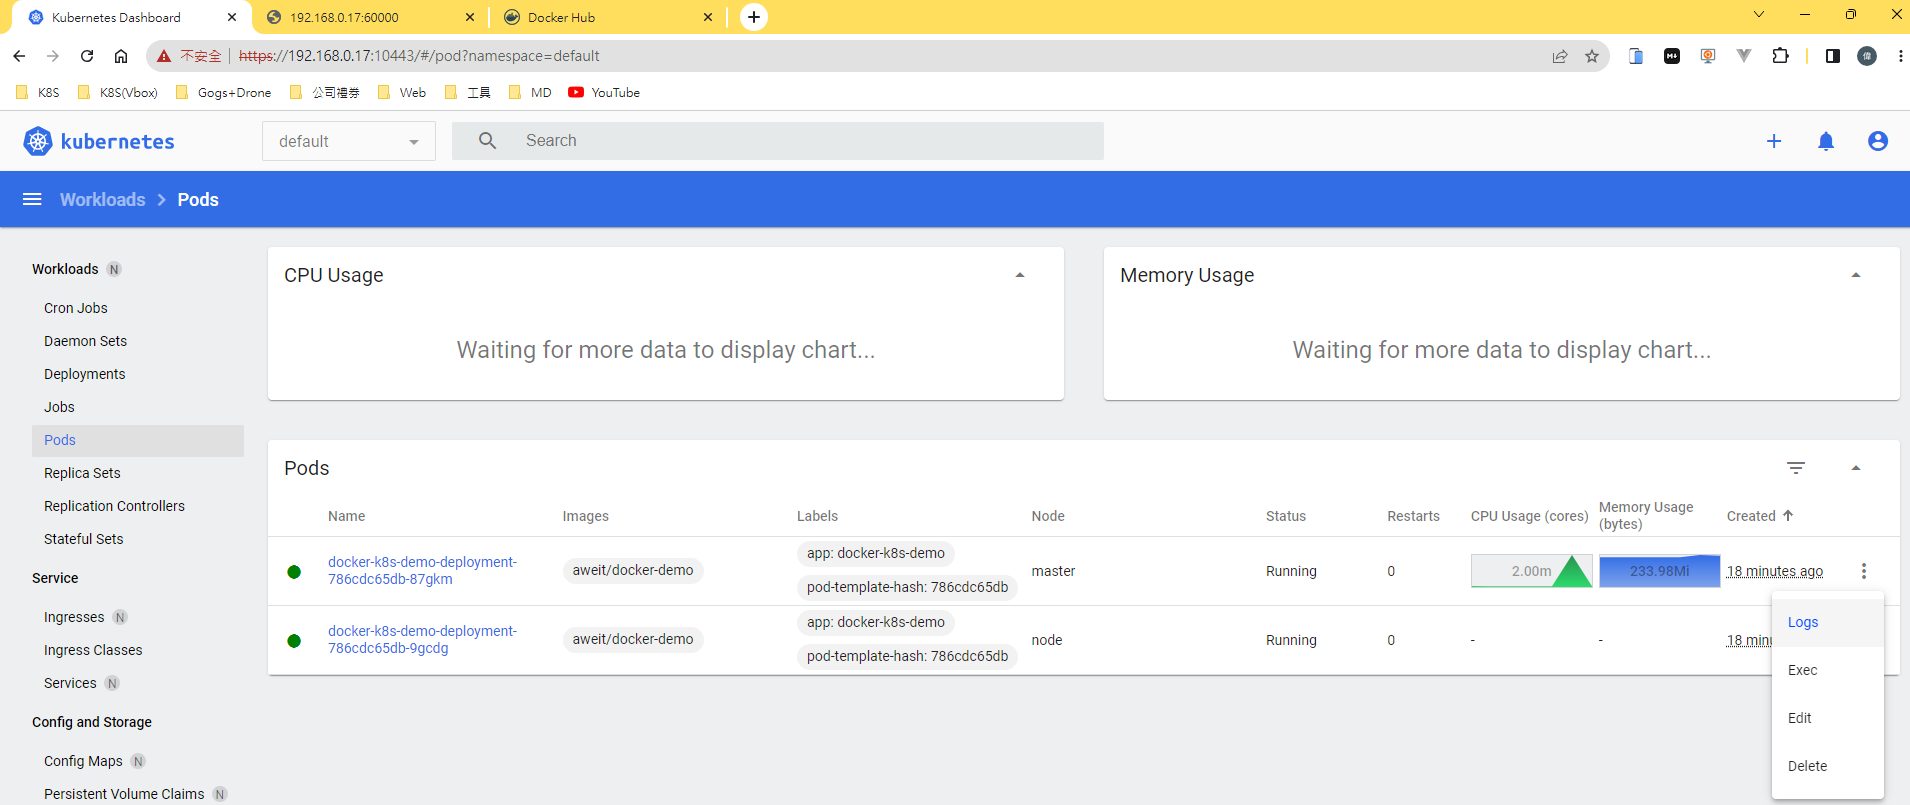Open a new browser tab
1910x805 pixels.
754,17
